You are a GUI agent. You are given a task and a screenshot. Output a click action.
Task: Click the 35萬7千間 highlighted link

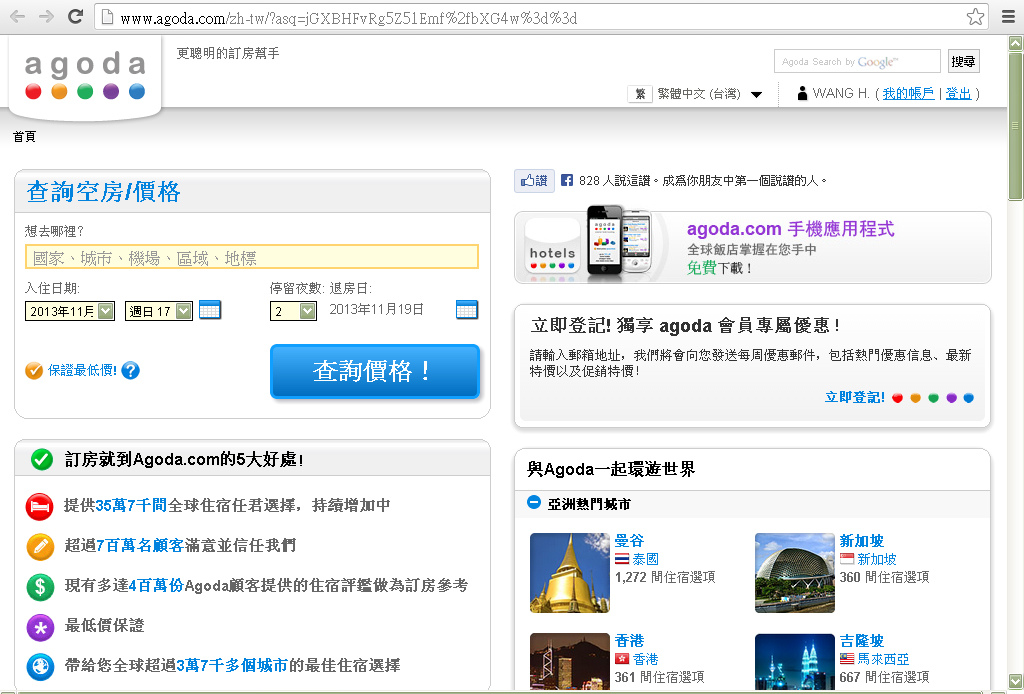pyautogui.click(x=131, y=505)
